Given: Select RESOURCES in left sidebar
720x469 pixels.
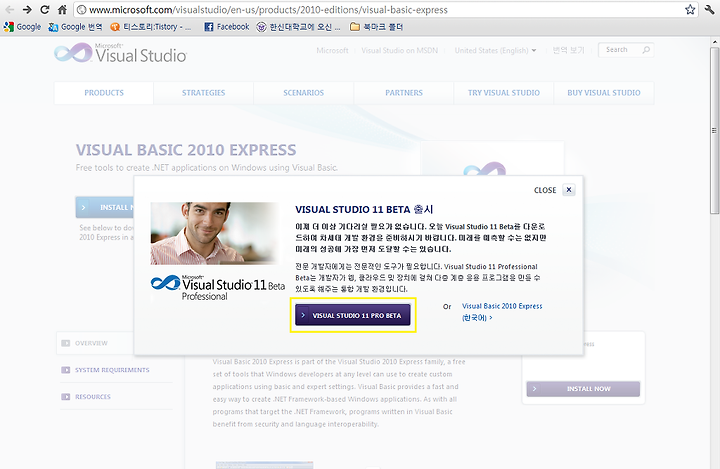Looking at the screenshot, I should 93,396.
